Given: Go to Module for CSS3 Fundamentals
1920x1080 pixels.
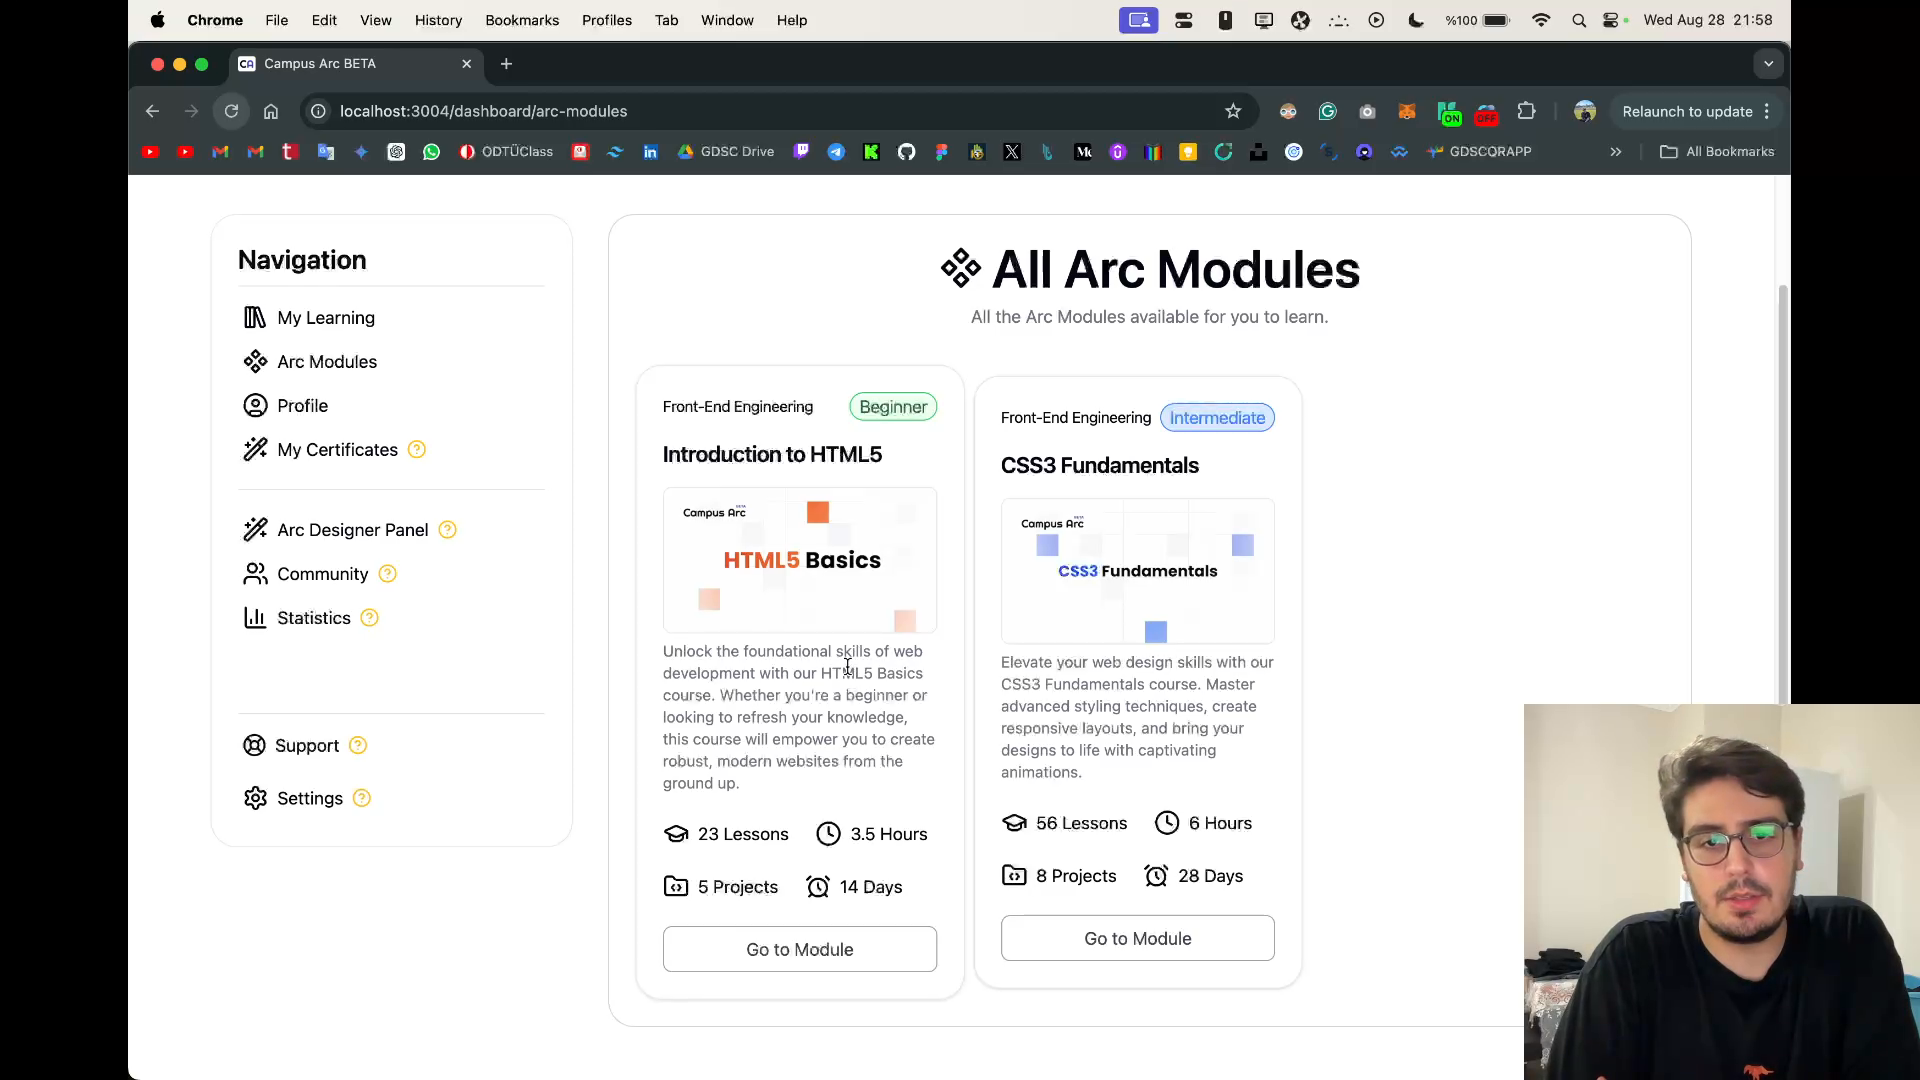Looking at the screenshot, I should click(1137, 938).
